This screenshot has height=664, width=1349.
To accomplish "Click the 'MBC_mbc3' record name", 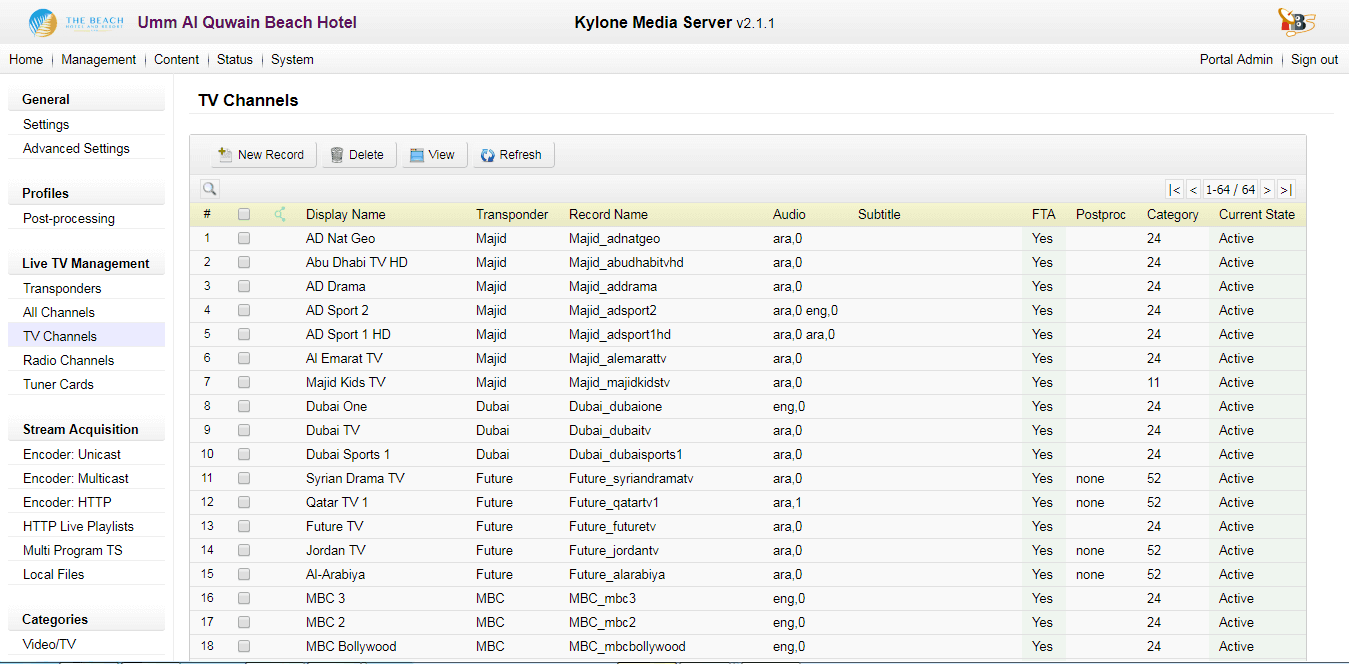I will pos(602,598).
